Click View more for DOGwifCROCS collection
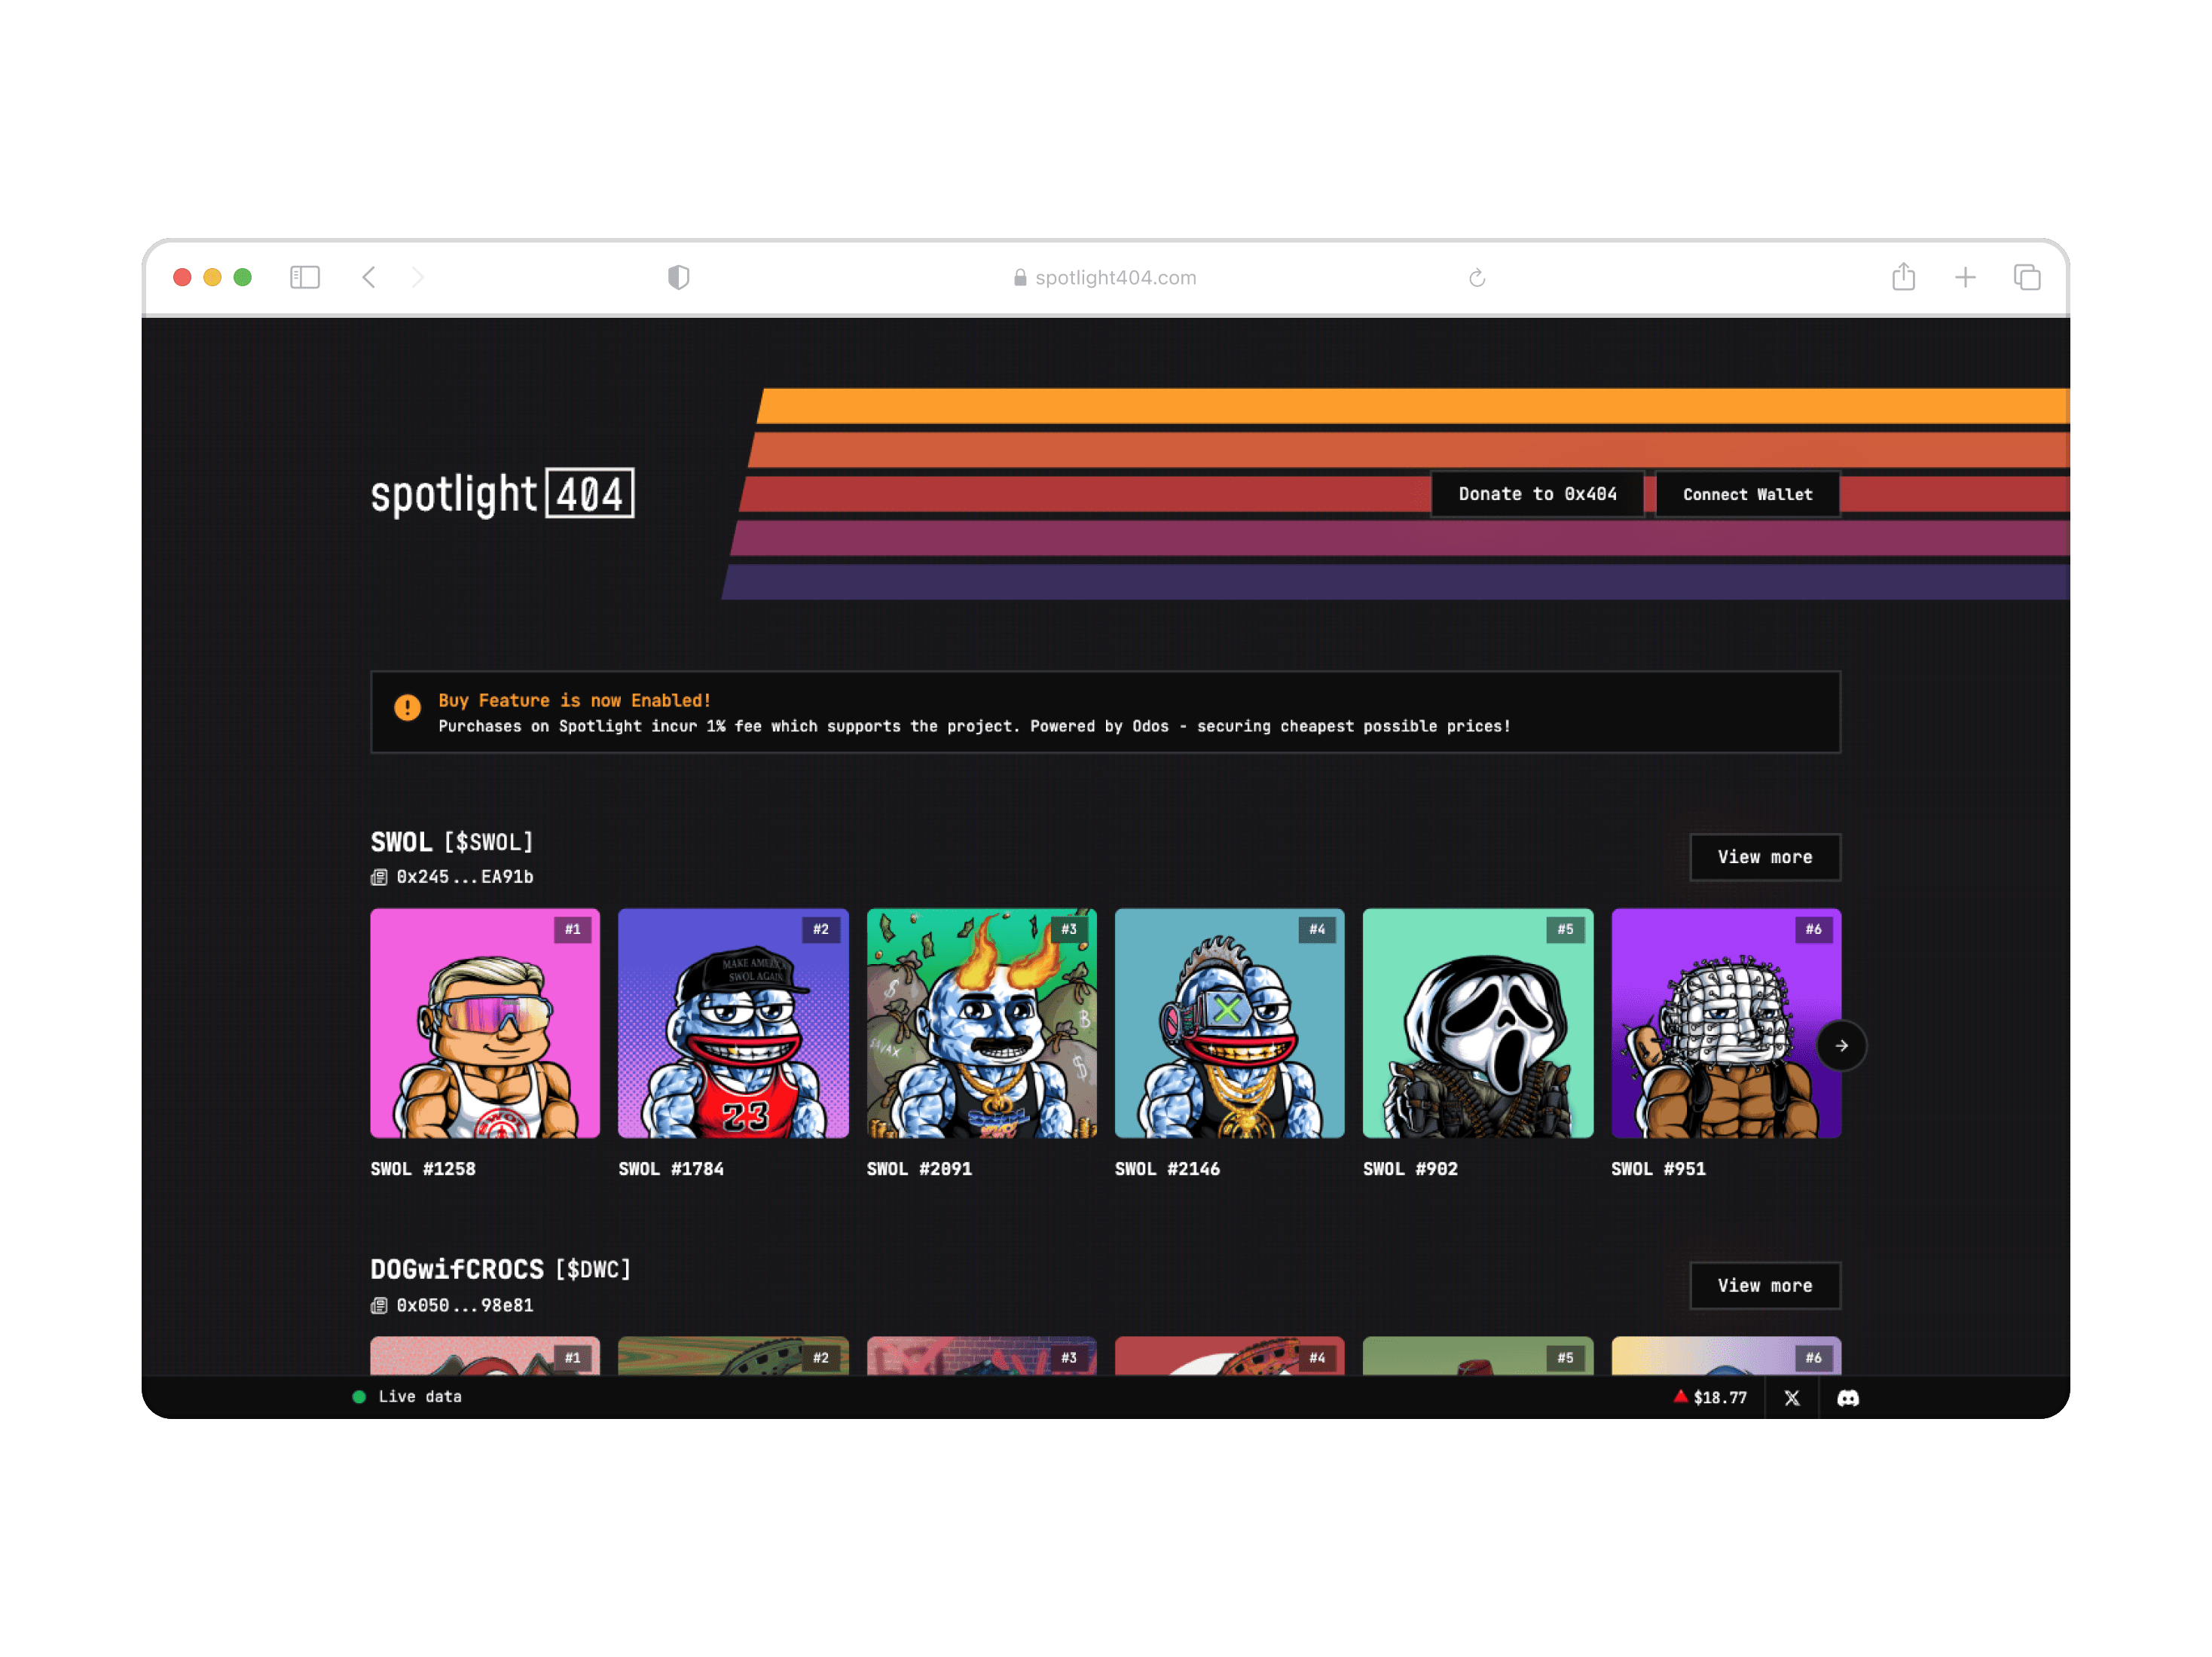 (x=1764, y=1285)
